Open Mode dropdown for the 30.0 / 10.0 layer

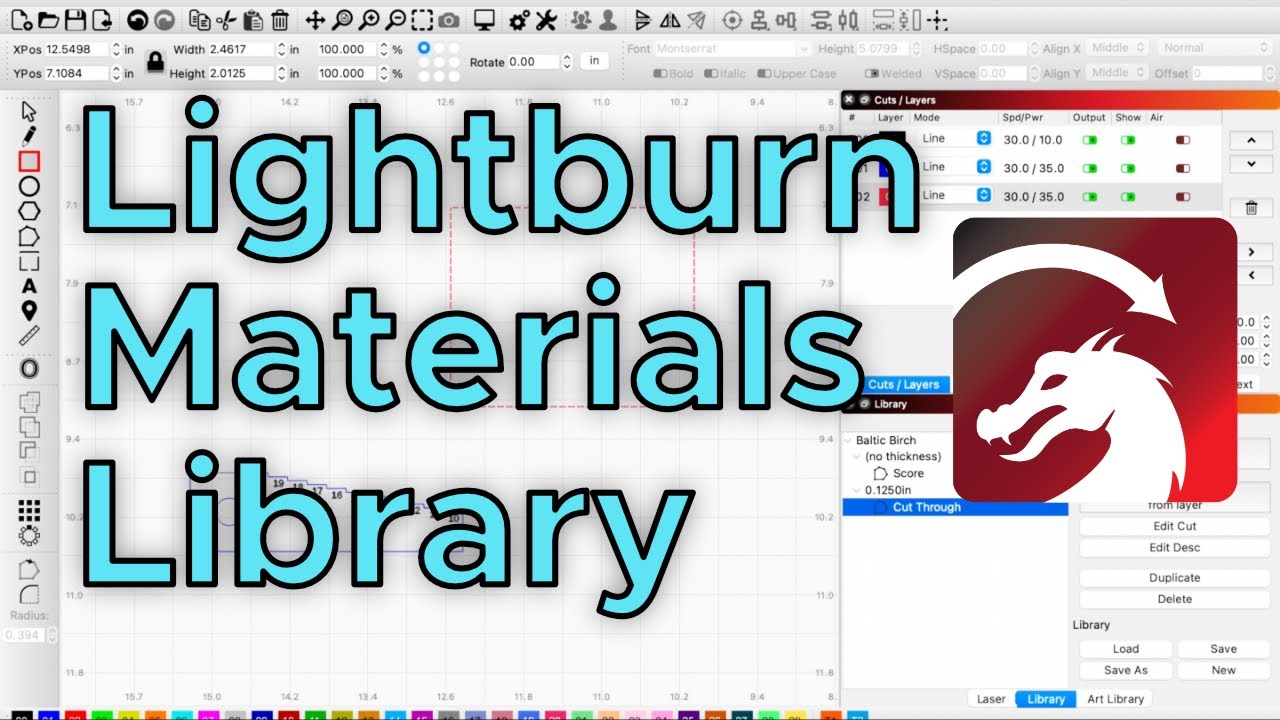pyautogui.click(x=956, y=138)
